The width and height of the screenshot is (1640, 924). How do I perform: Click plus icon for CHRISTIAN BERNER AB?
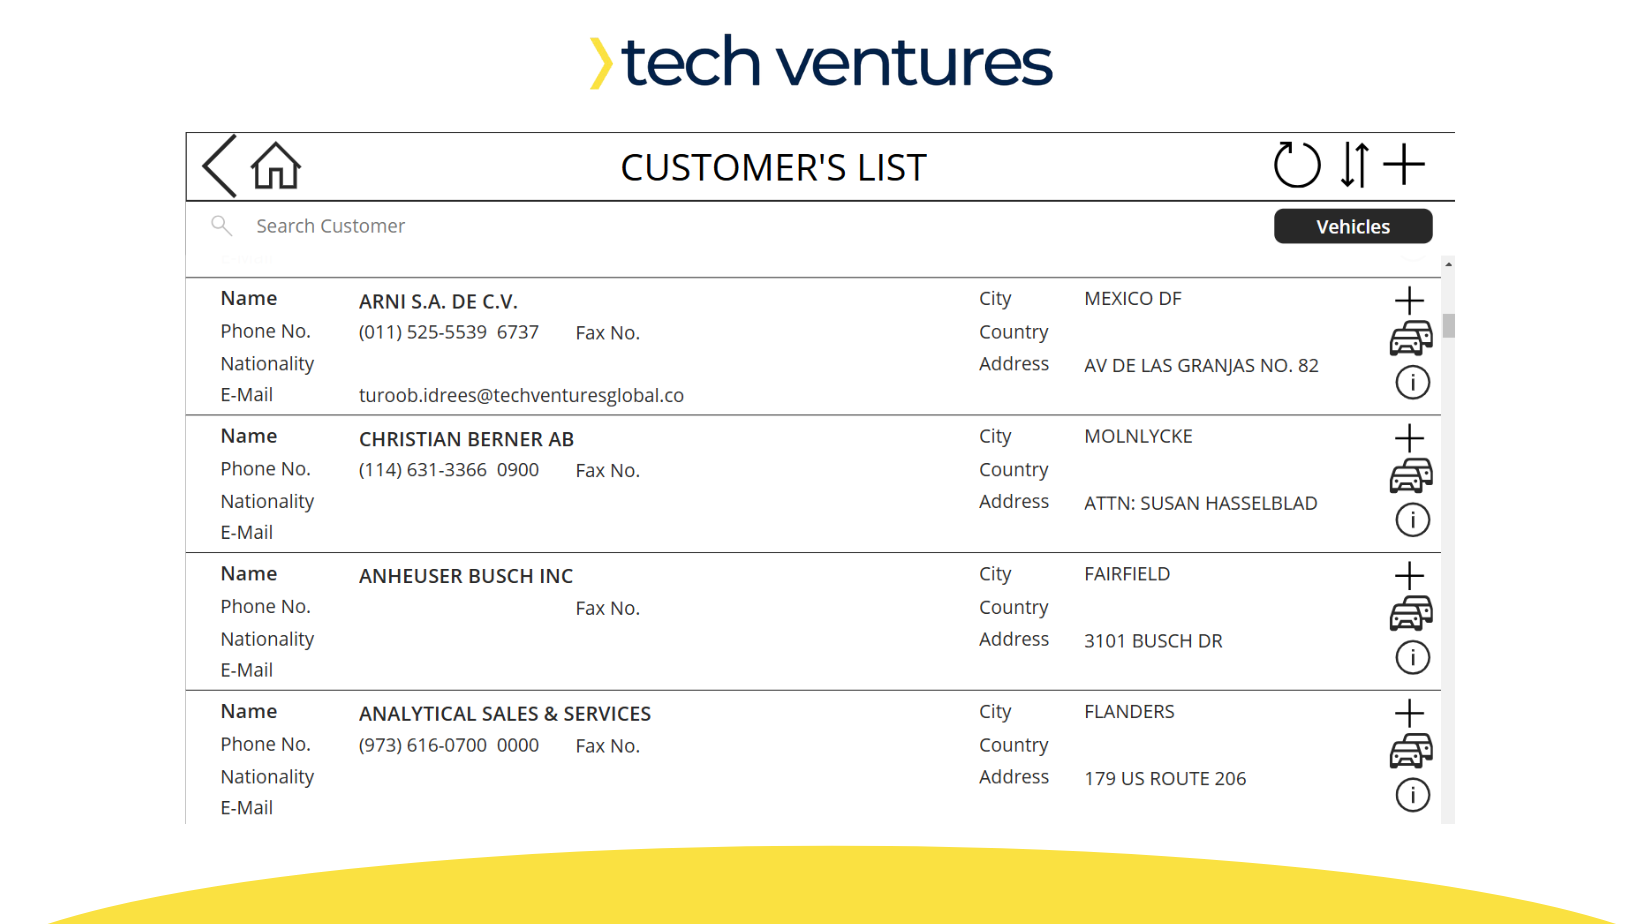(1409, 438)
